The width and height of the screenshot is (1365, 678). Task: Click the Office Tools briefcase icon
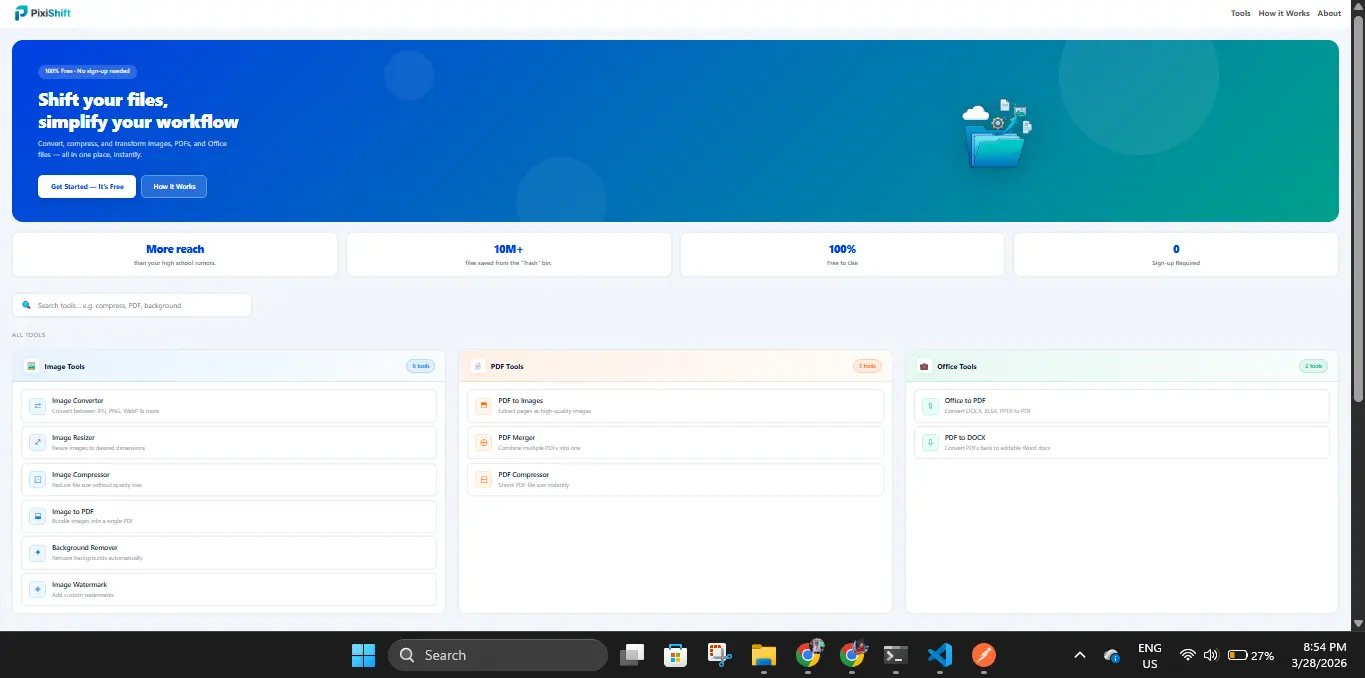pos(924,366)
